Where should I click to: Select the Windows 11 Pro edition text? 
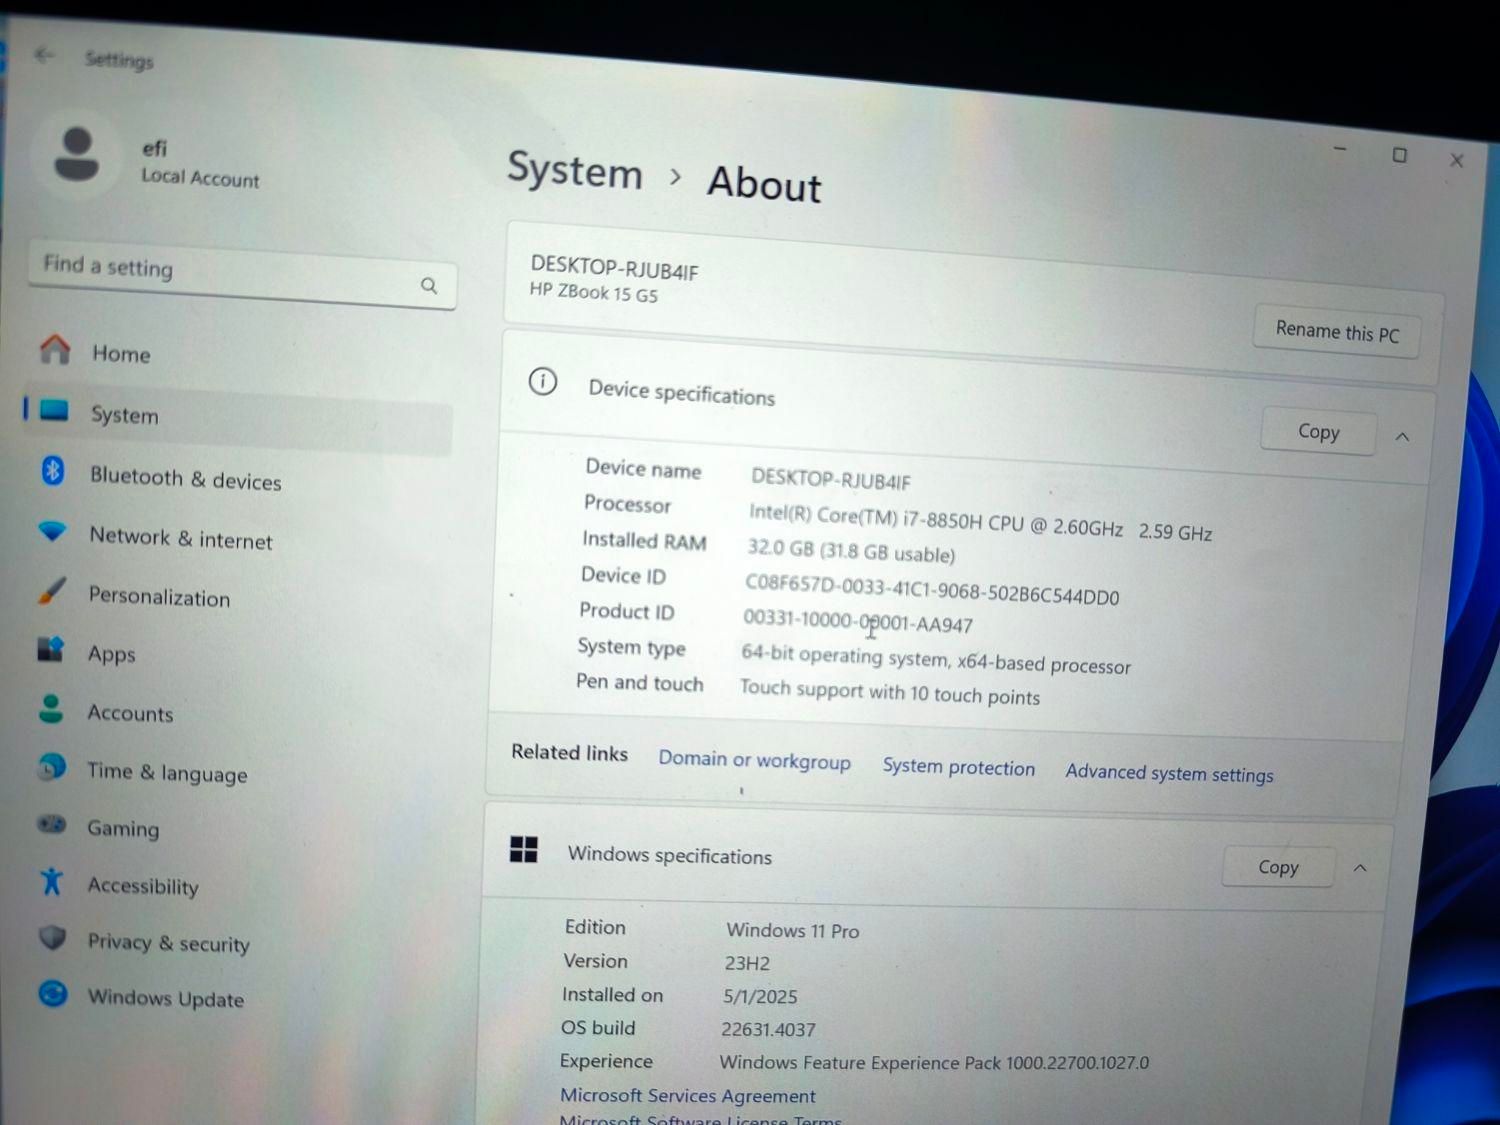point(792,930)
